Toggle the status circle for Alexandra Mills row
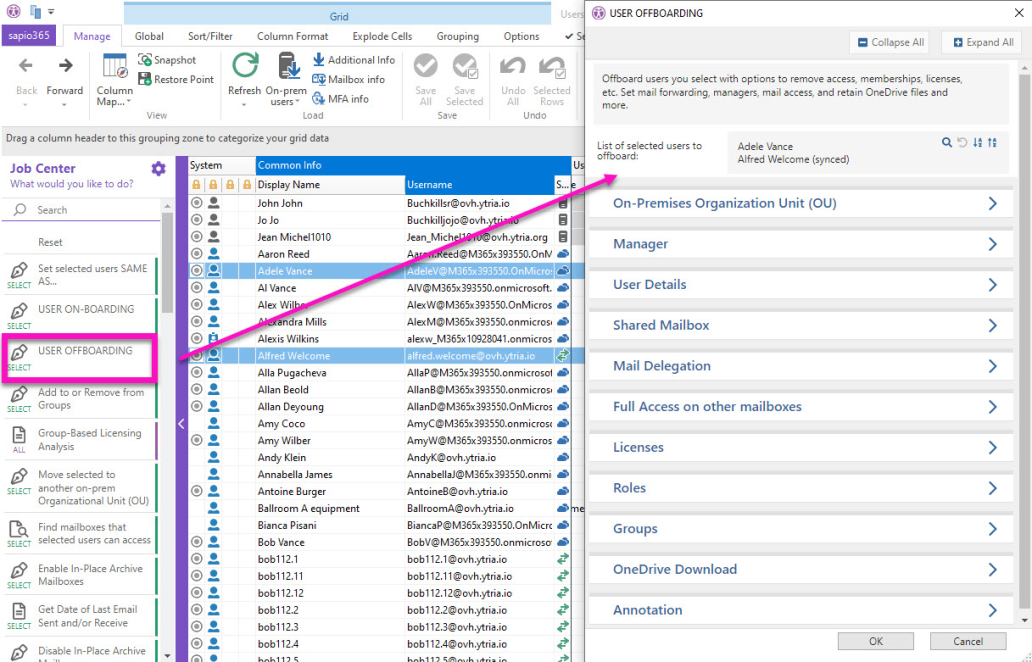 196,322
